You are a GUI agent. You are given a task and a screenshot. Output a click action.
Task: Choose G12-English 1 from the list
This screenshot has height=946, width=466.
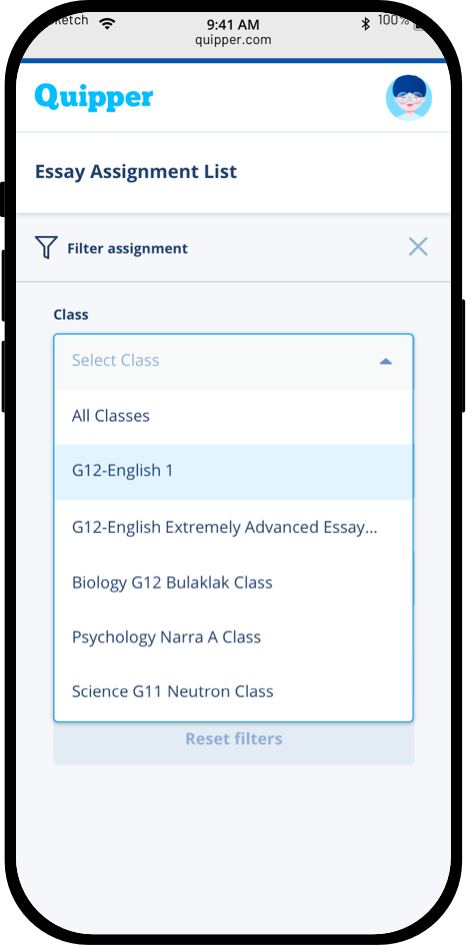pyautogui.click(x=234, y=471)
